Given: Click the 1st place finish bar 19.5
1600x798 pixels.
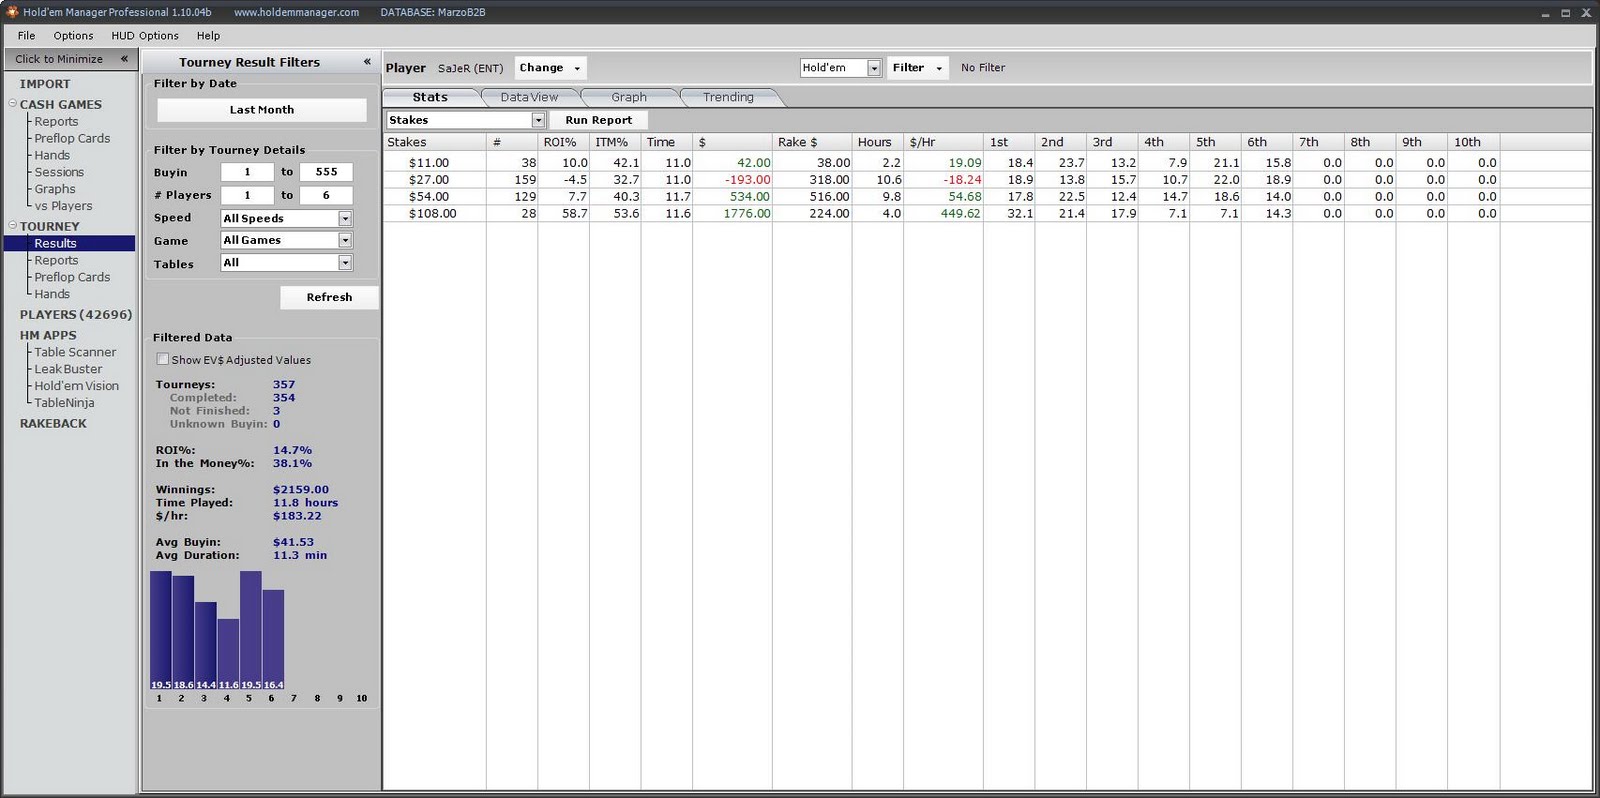Looking at the screenshot, I should pos(160,631).
